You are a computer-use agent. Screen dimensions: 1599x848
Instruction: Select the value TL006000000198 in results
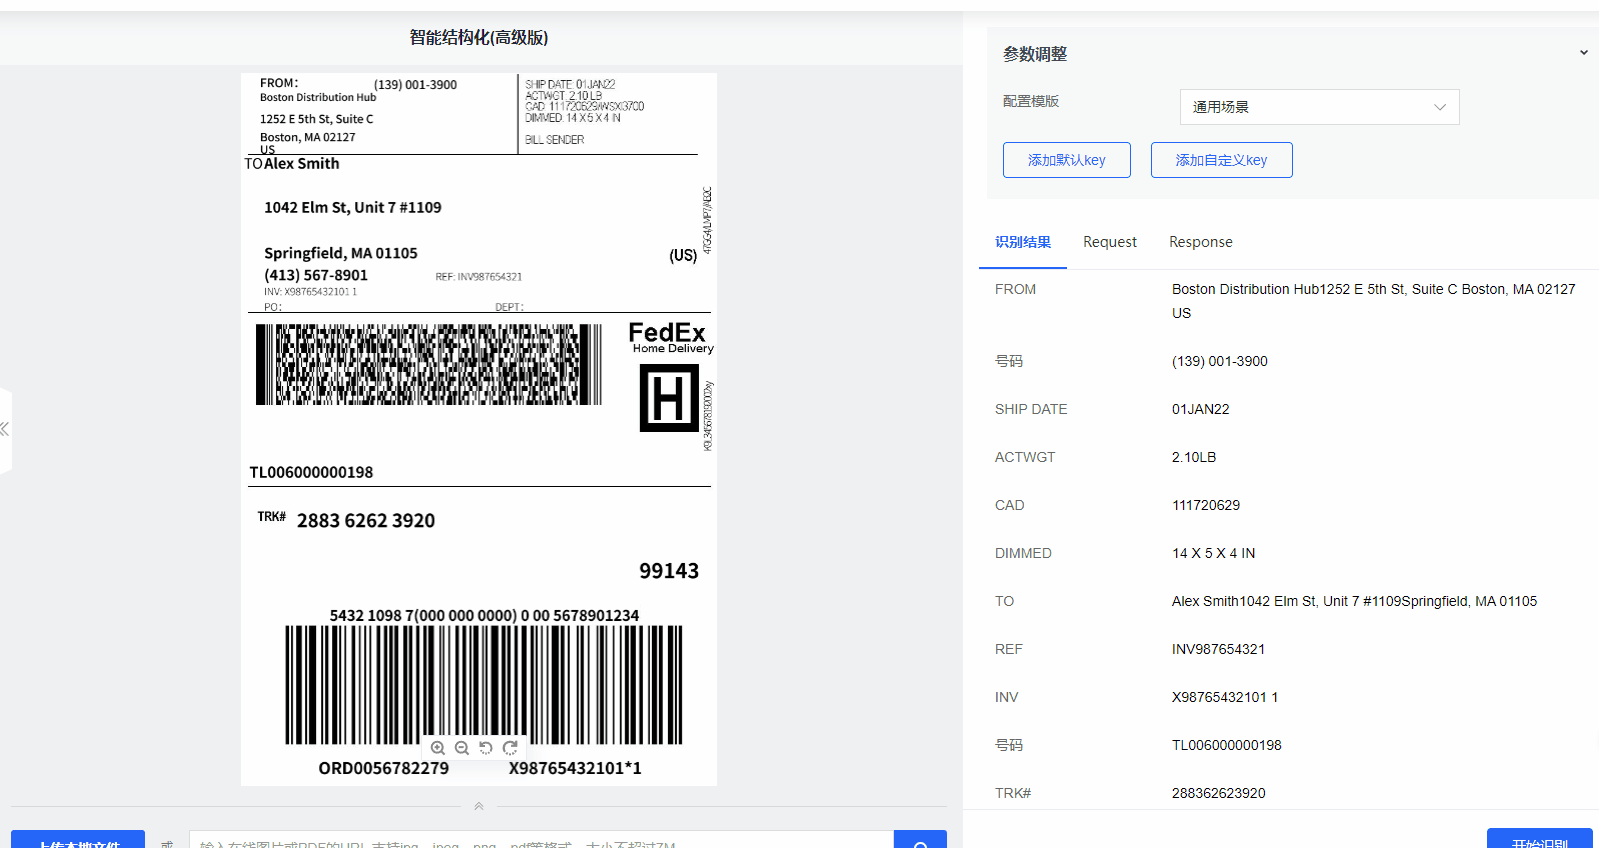1226,745
